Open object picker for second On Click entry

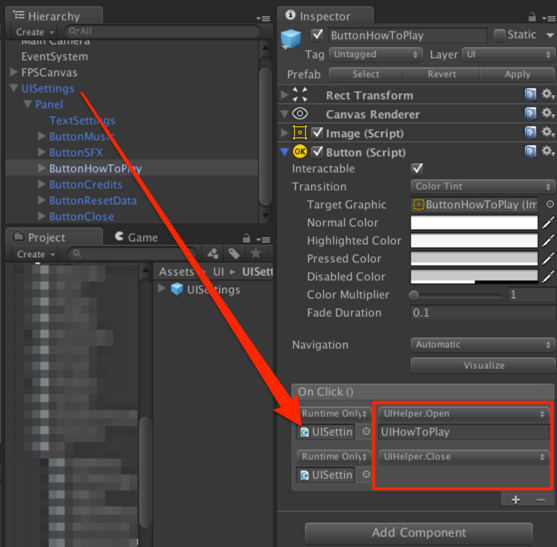click(366, 475)
